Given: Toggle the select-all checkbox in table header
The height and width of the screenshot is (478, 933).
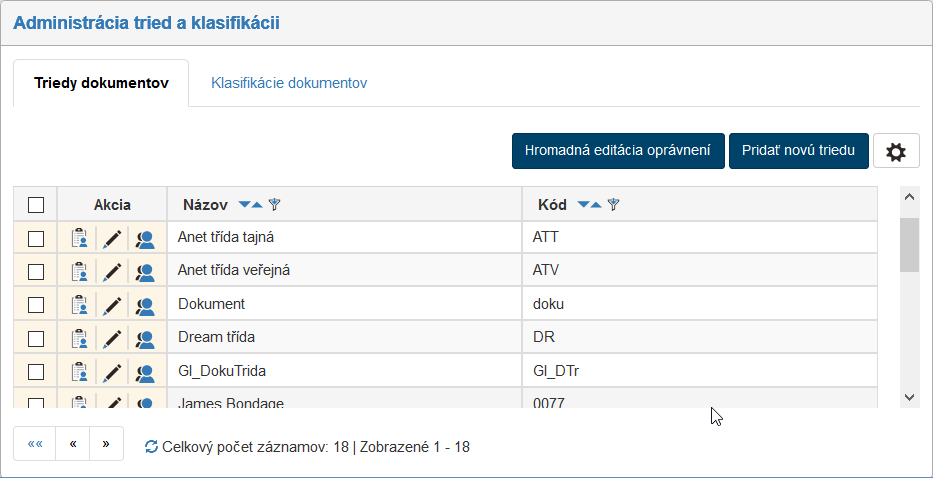Looking at the screenshot, I should pyautogui.click(x=36, y=205).
